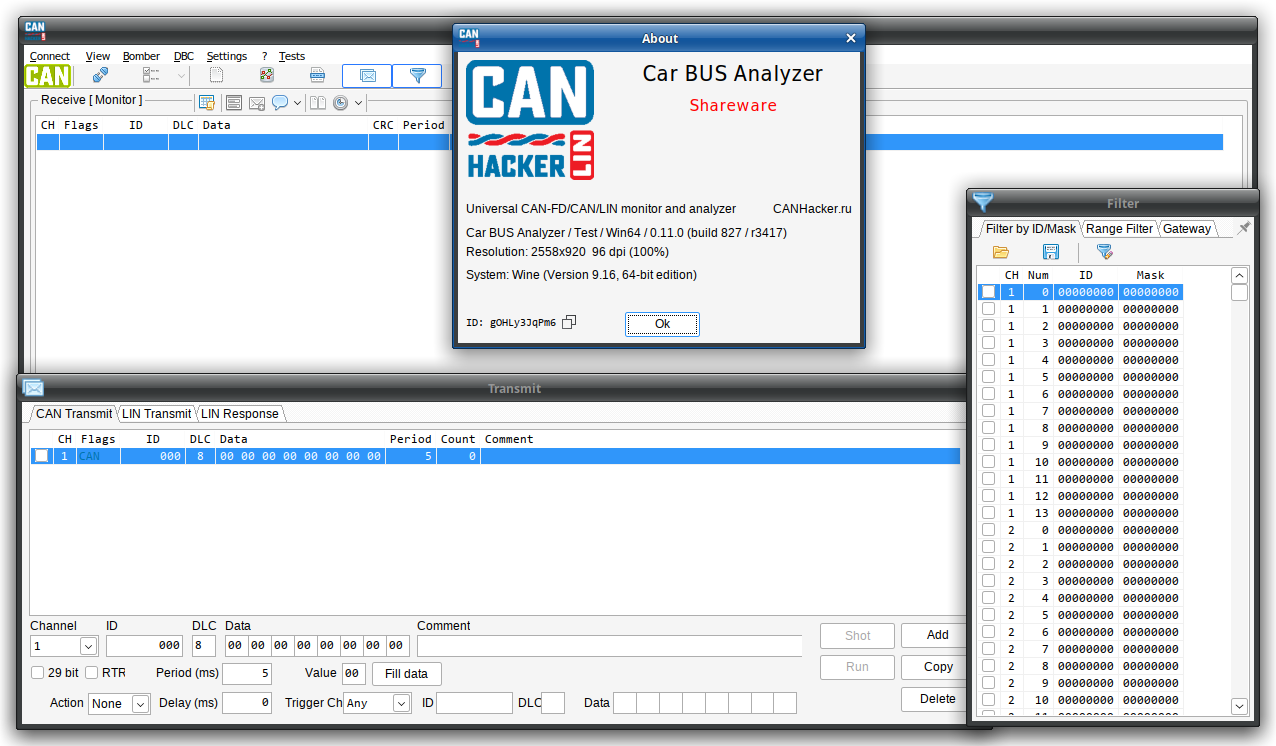The height and width of the screenshot is (746, 1276).
Task: Click the Period (ms) input field
Action: pos(247,674)
